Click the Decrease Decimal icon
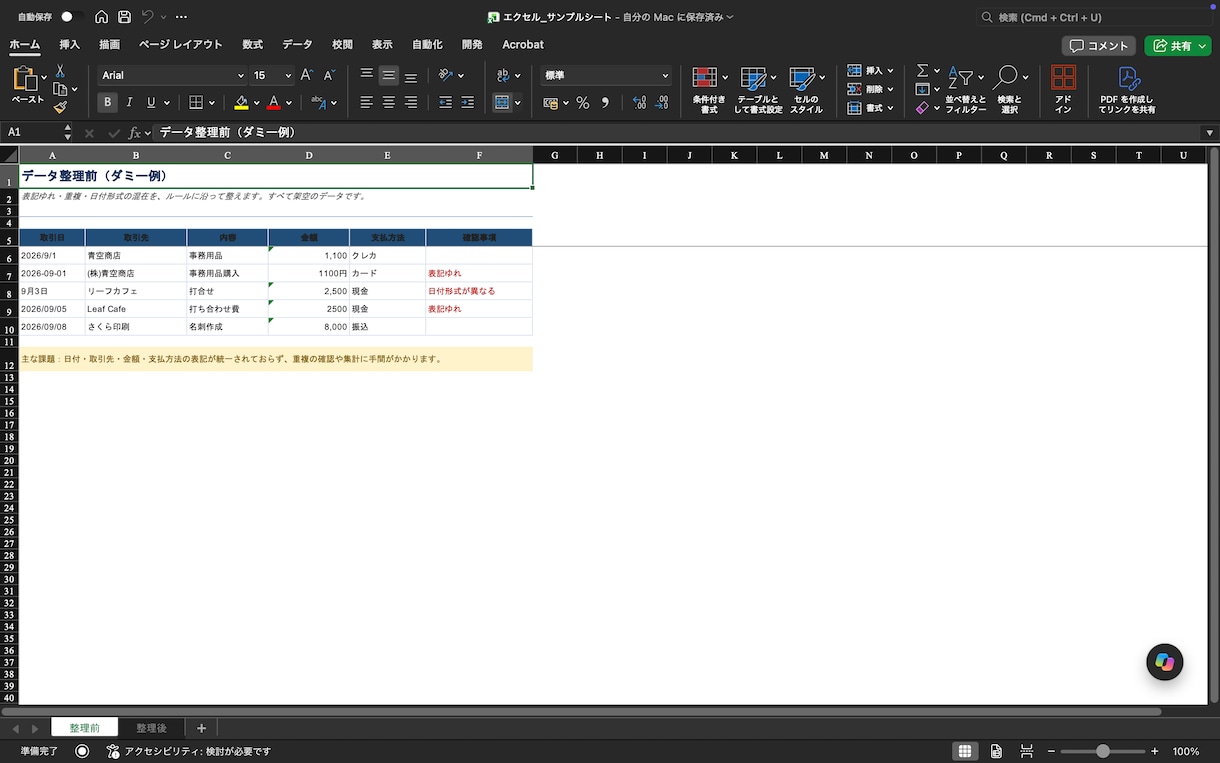This screenshot has width=1220, height=763. tap(662, 102)
